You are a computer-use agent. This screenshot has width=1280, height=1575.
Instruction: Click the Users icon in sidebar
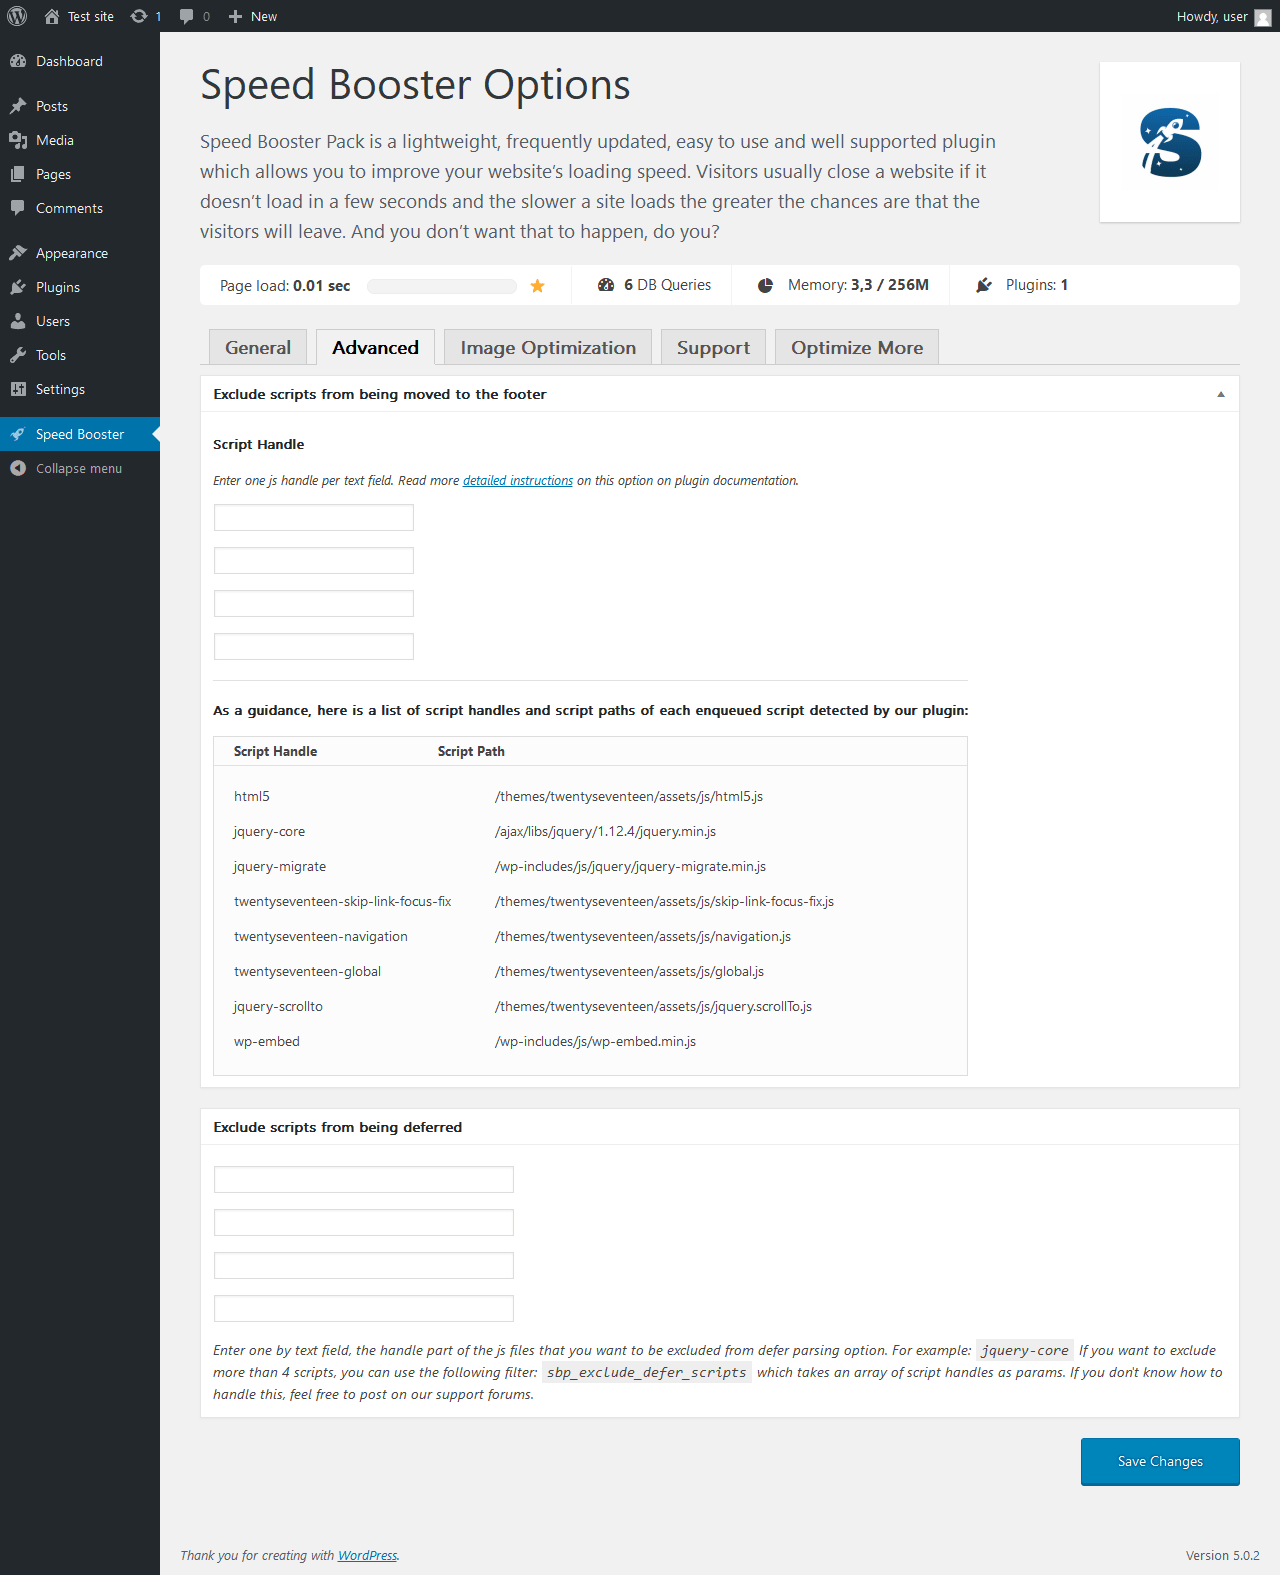click(18, 321)
